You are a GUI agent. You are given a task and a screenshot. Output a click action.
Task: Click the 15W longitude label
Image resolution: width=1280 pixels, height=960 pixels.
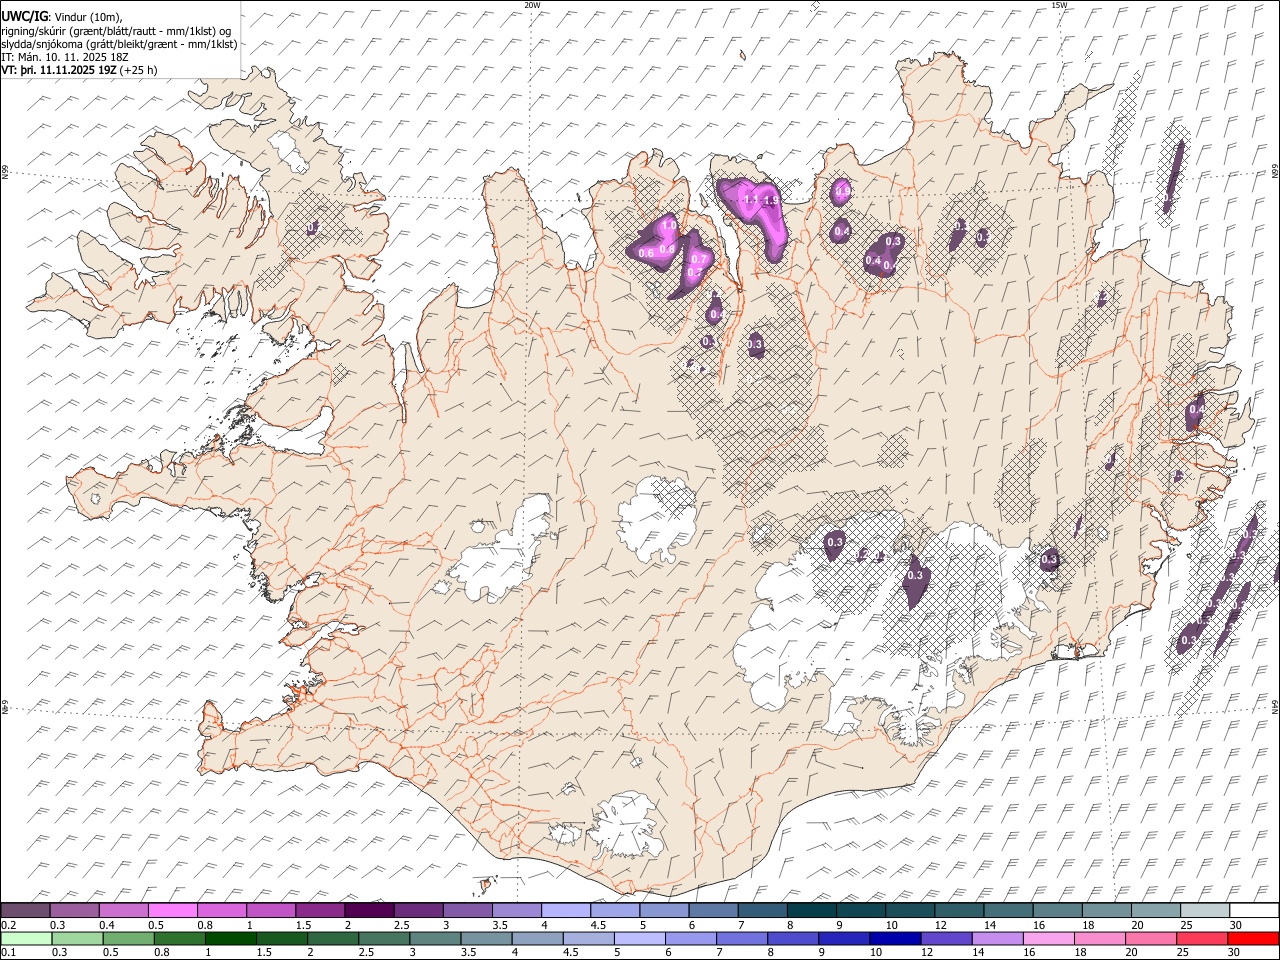1058,5
